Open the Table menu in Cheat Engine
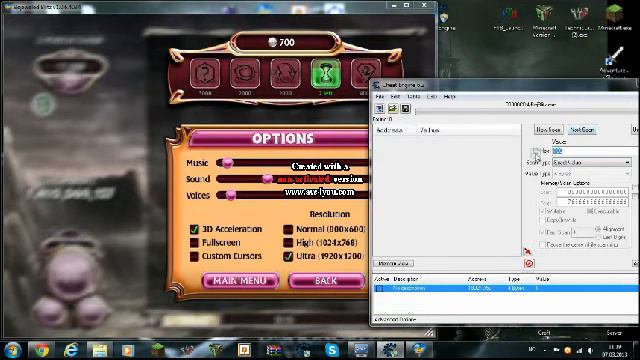Viewport: 640px width, 360px height. click(x=413, y=97)
